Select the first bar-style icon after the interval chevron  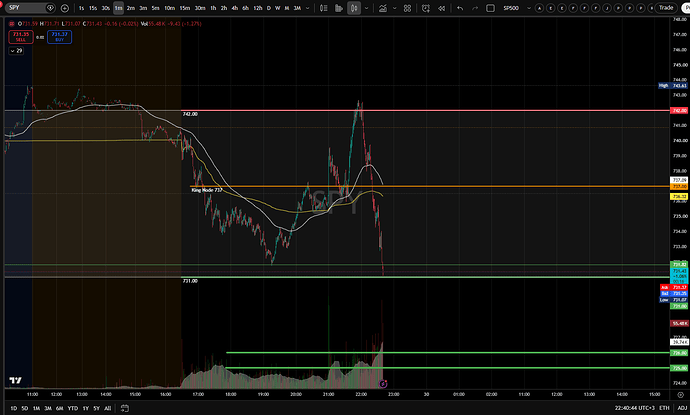coord(323,8)
